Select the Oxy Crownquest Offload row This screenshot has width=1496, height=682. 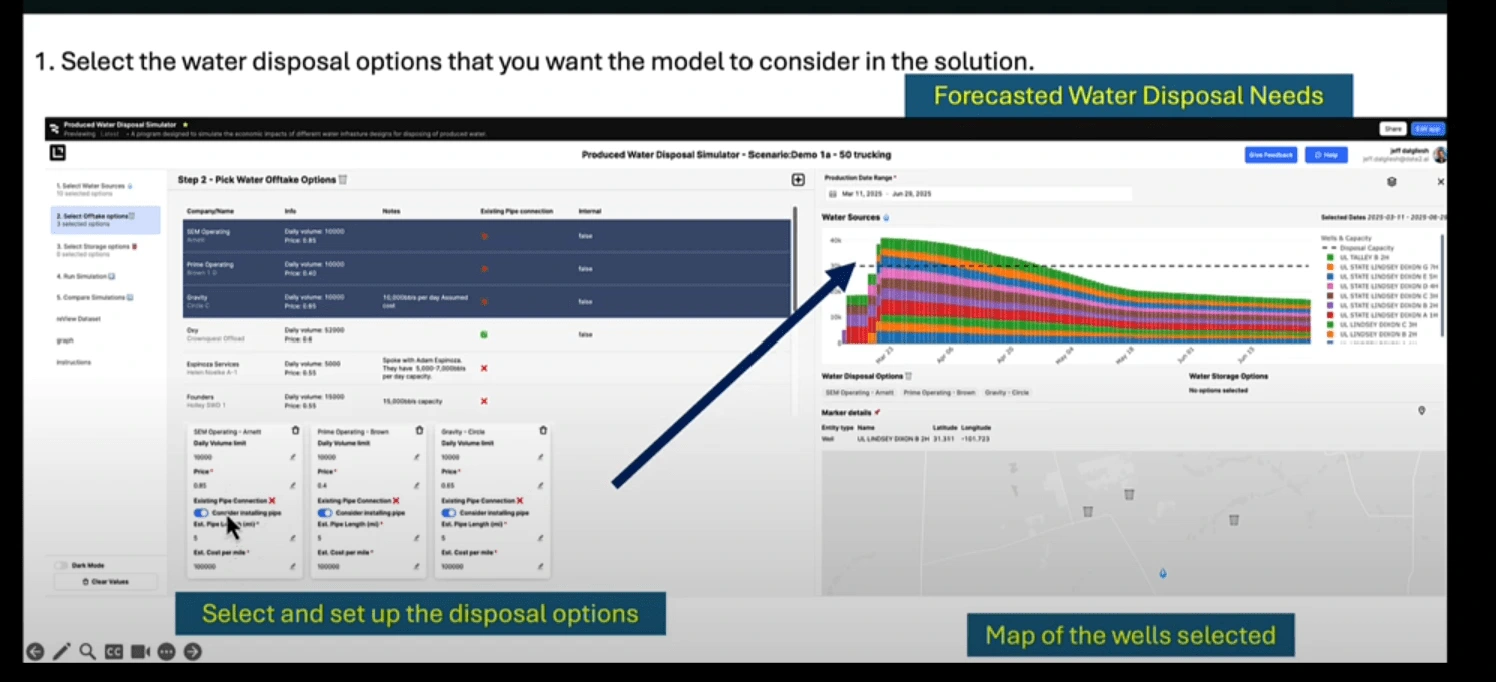(x=487, y=334)
